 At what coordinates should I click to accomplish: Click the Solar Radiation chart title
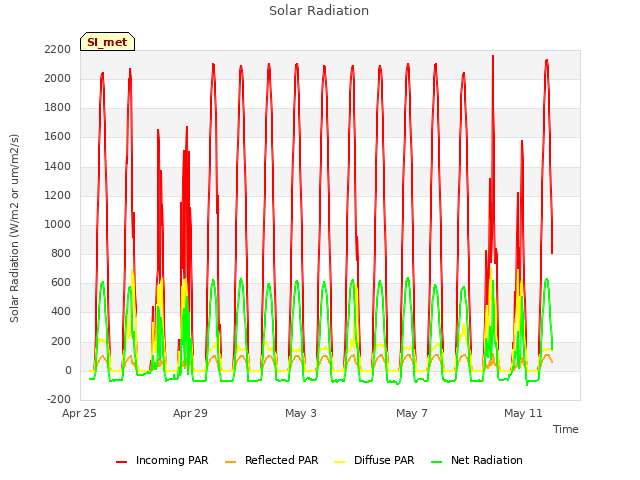pos(319,11)
